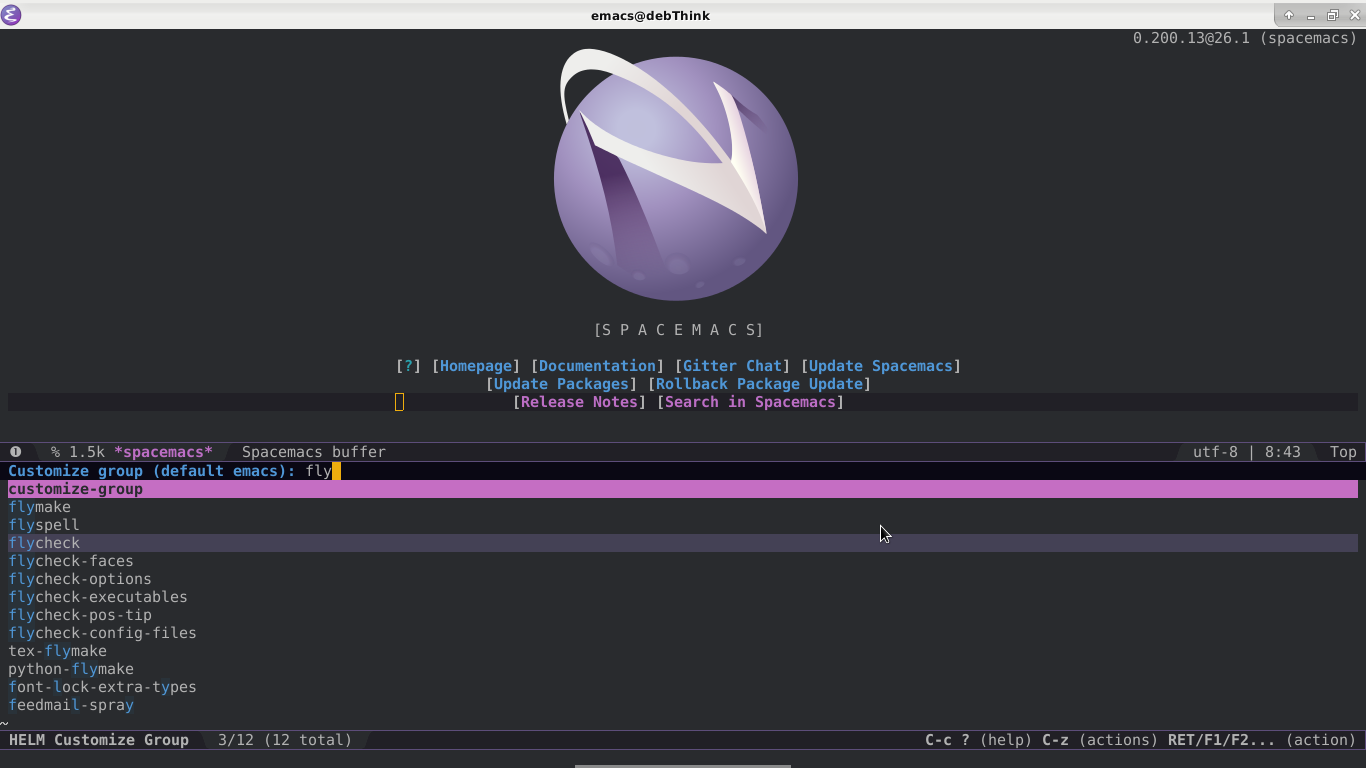
Task: Select the highlighted flycheck candidate
Action: point(44,543)
